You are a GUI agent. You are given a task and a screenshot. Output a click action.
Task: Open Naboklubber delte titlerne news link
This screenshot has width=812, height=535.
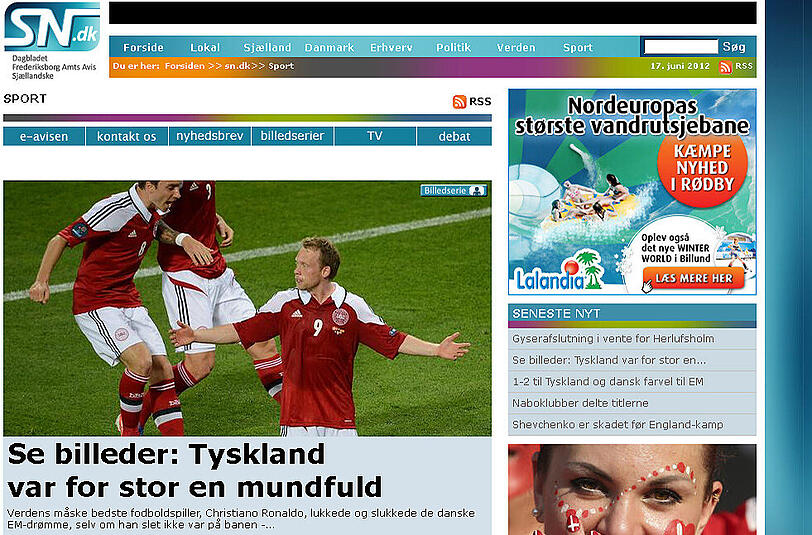click(580, 403)
